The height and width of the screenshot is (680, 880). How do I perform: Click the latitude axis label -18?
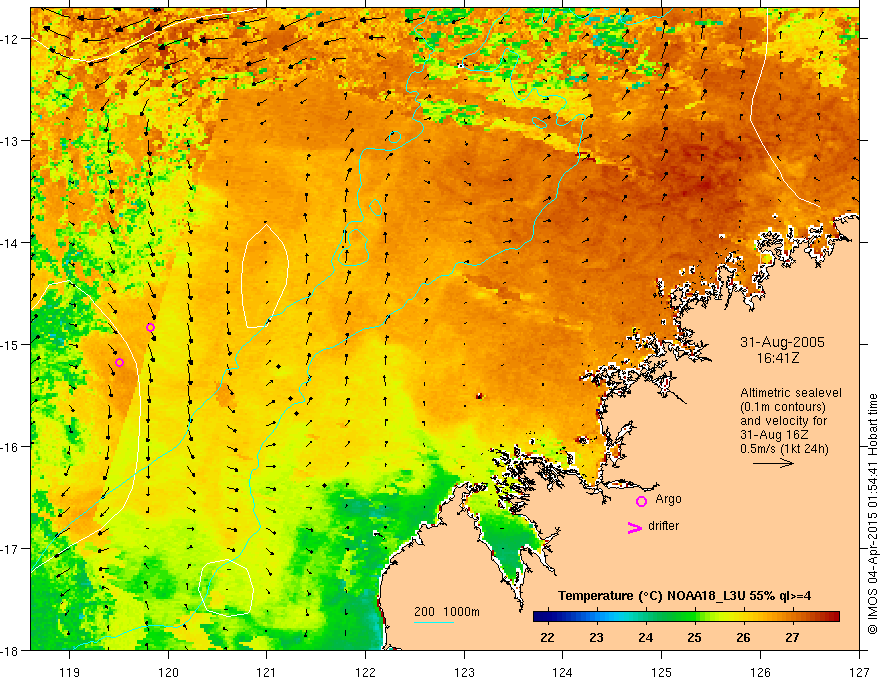[x=11, y=650]
